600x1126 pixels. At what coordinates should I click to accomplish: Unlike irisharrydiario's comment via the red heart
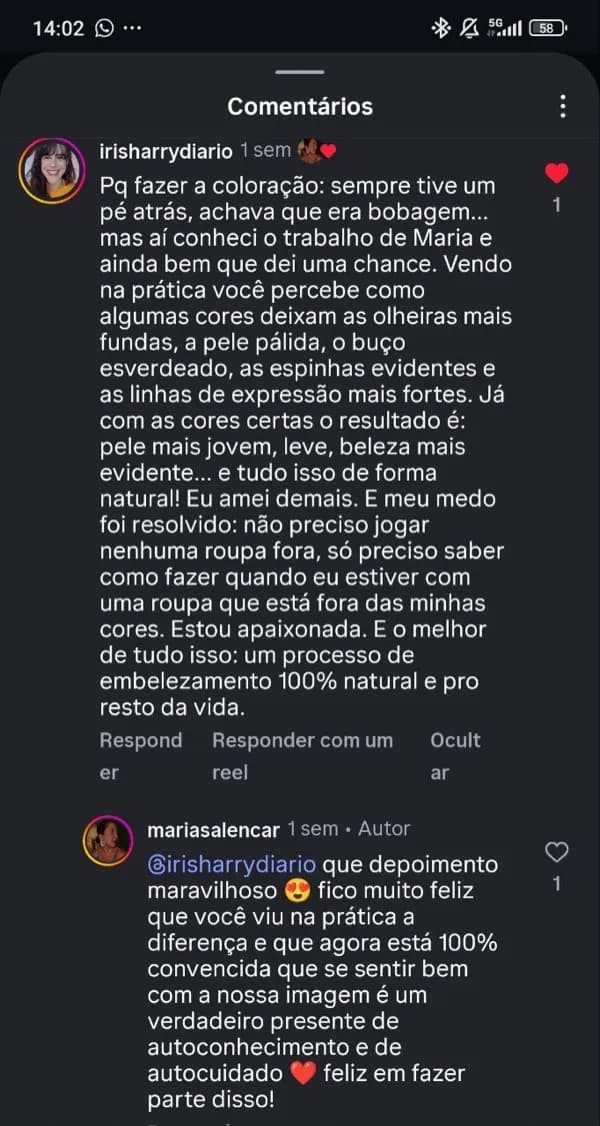(x=556, y=173)
